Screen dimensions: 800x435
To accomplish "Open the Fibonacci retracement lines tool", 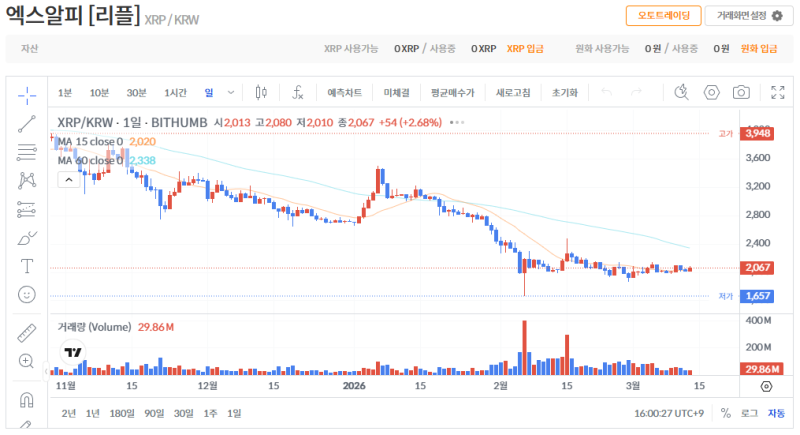I will click(27, 152).
